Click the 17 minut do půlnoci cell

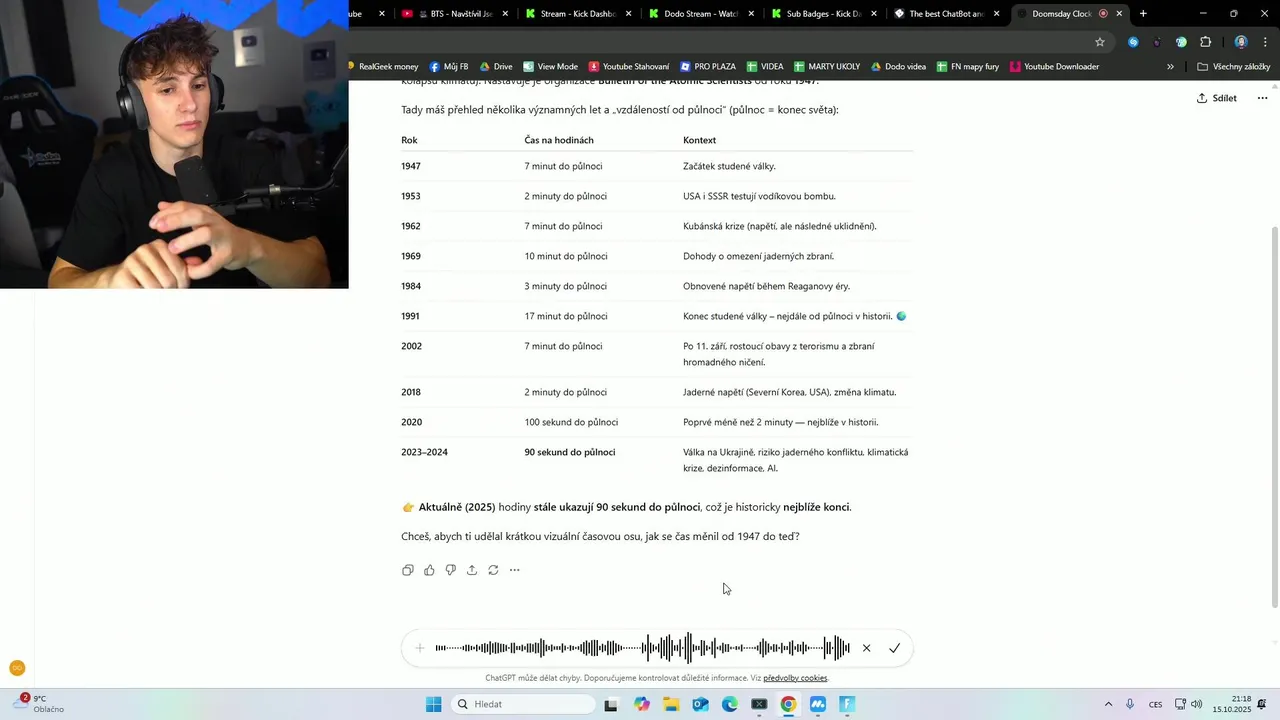(566, 316)
